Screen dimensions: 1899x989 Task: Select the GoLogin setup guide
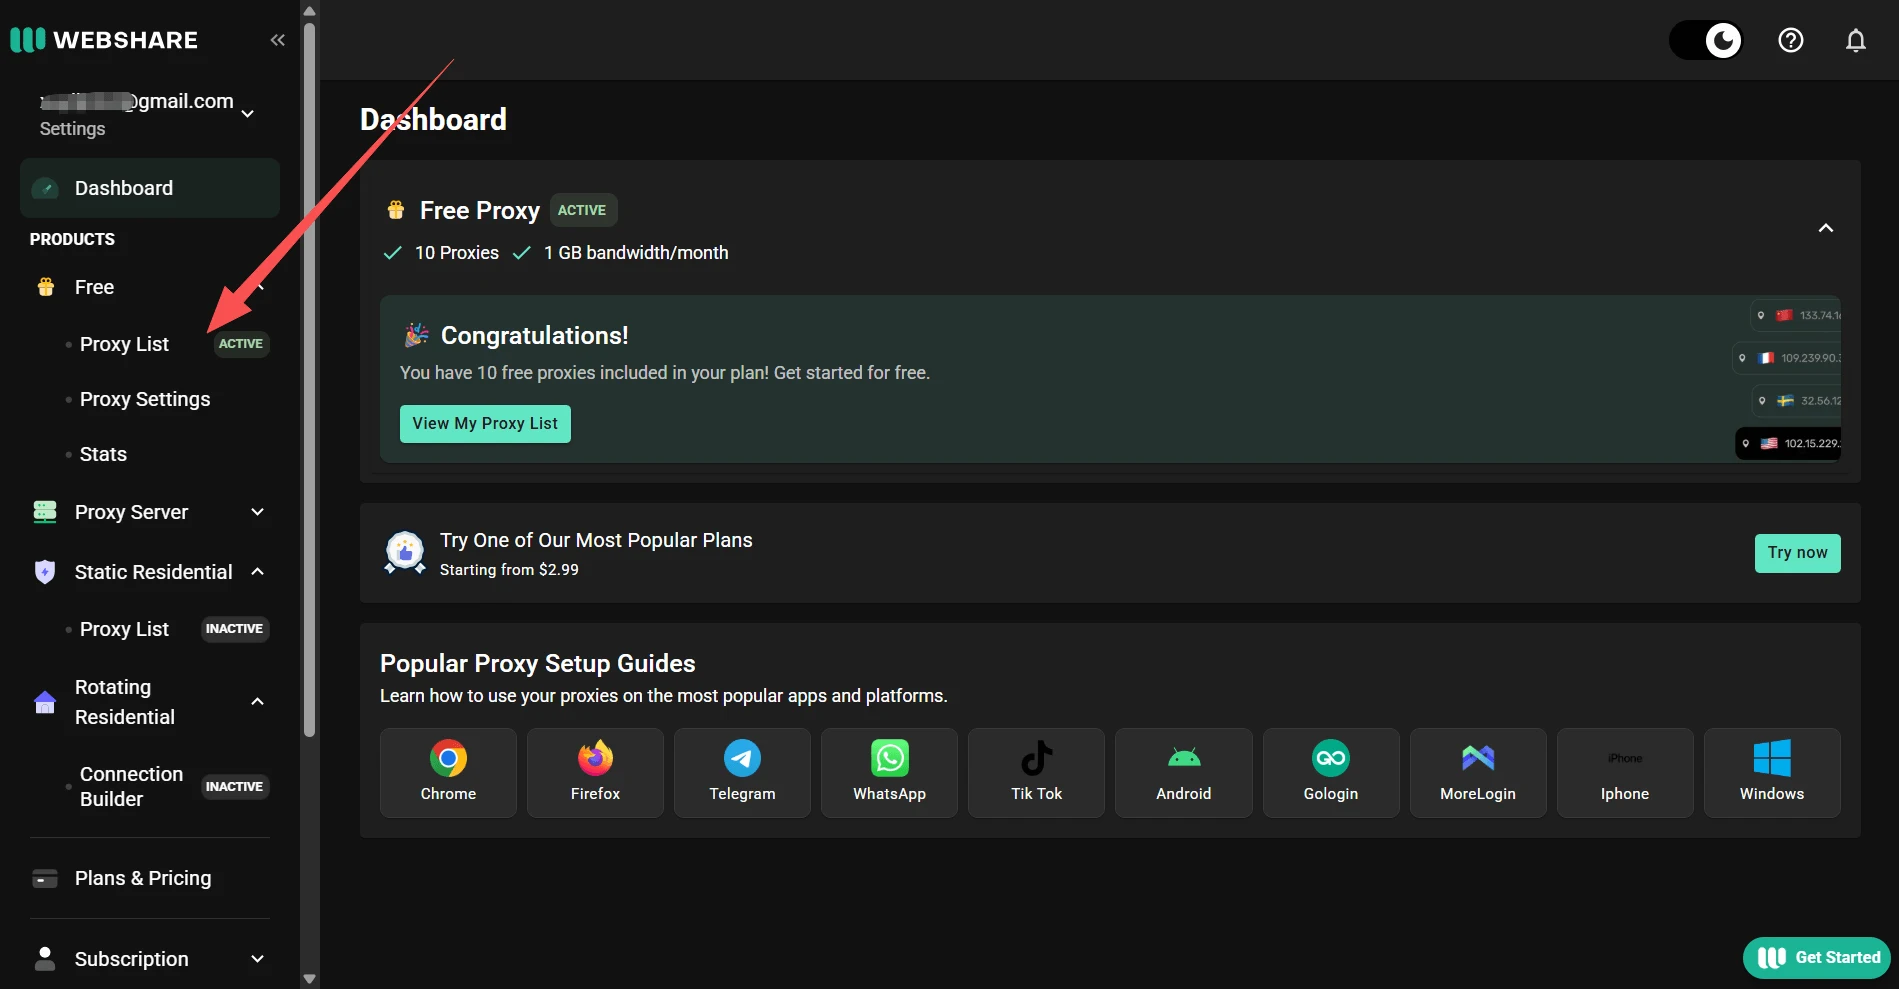(1330, 772)
